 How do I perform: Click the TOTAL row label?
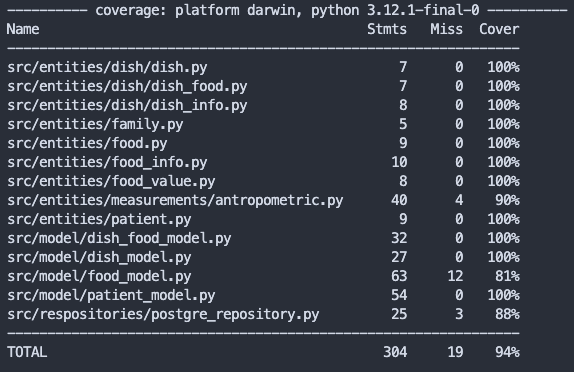click(27, 352)
